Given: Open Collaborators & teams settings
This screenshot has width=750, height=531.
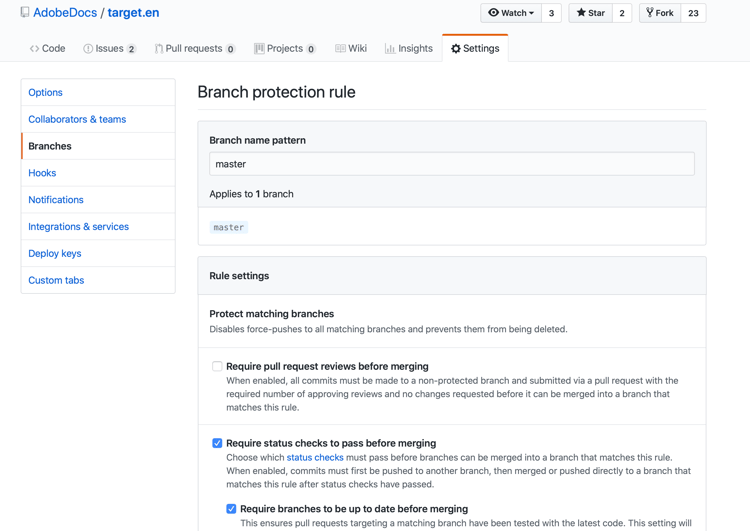Looking at the screenshot, I should (x=77, y=119).
